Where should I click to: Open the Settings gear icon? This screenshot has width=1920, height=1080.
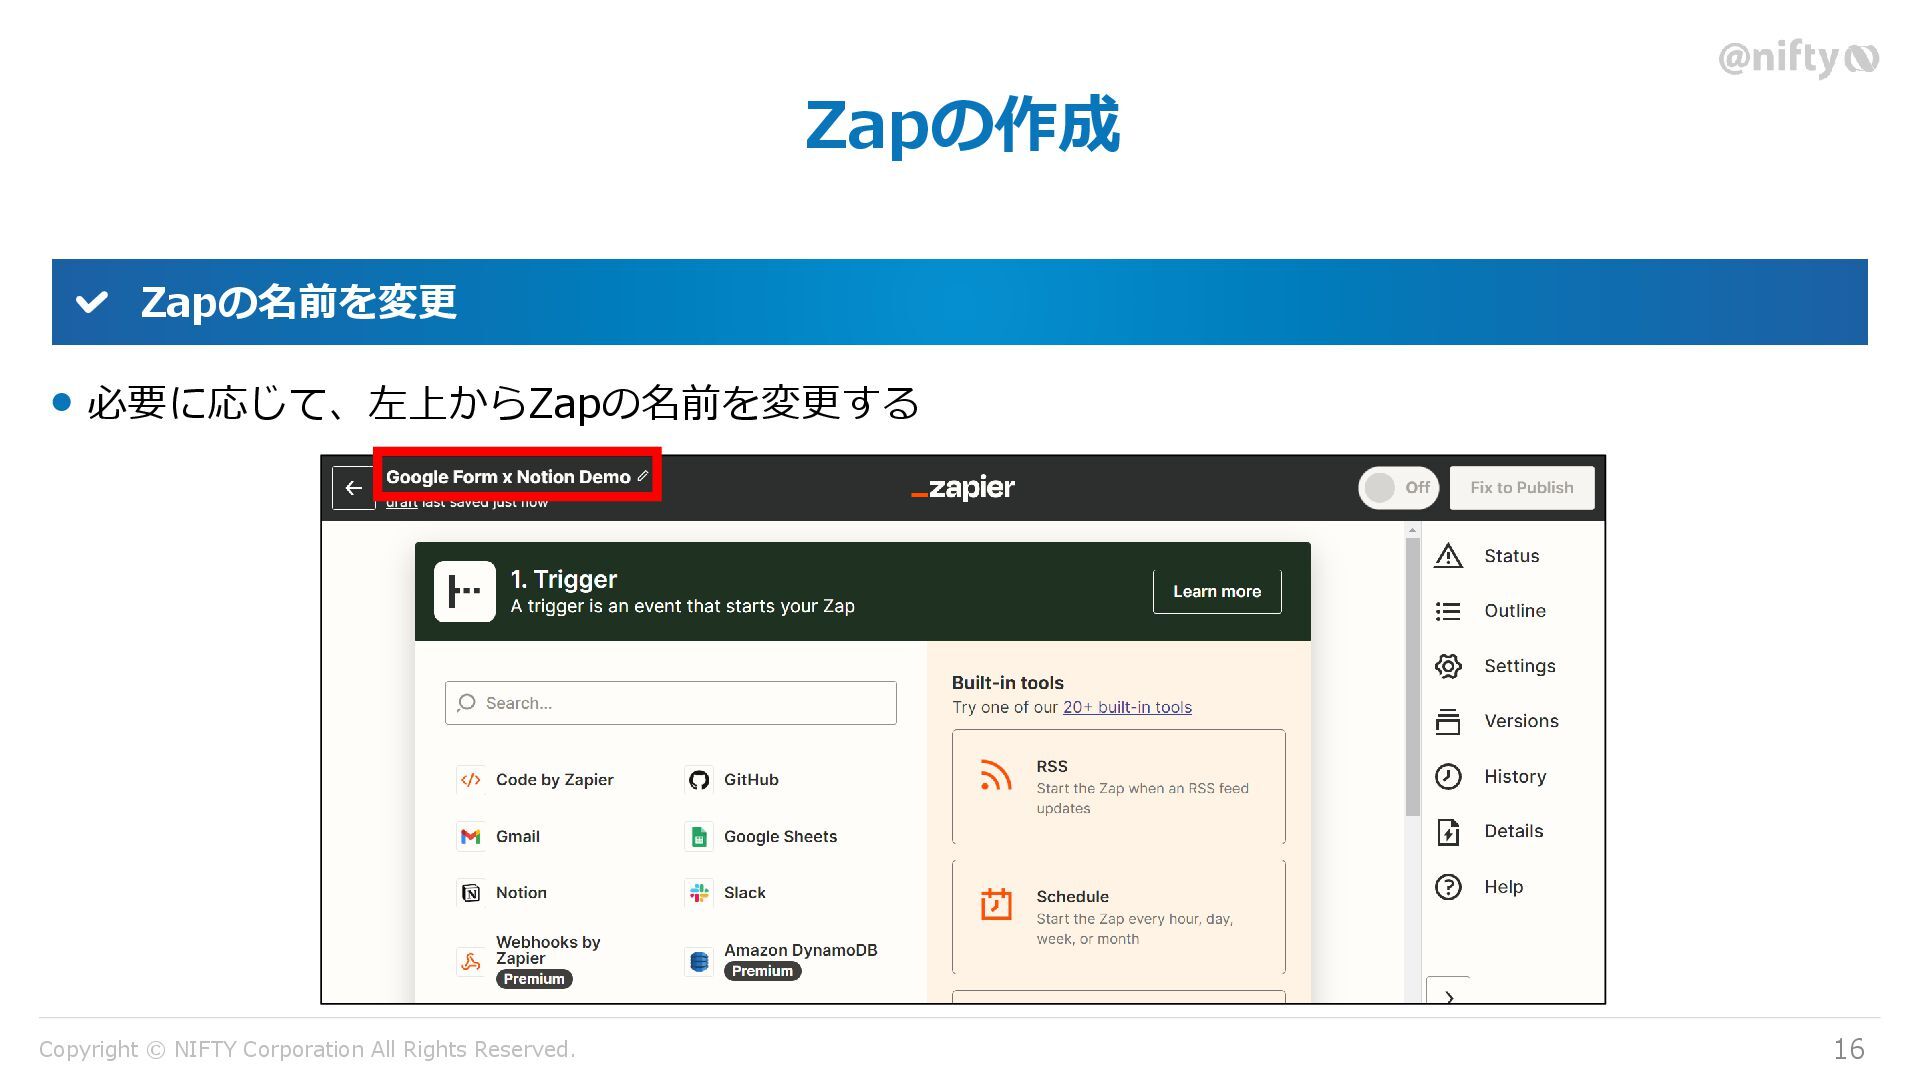[1448, 666]
